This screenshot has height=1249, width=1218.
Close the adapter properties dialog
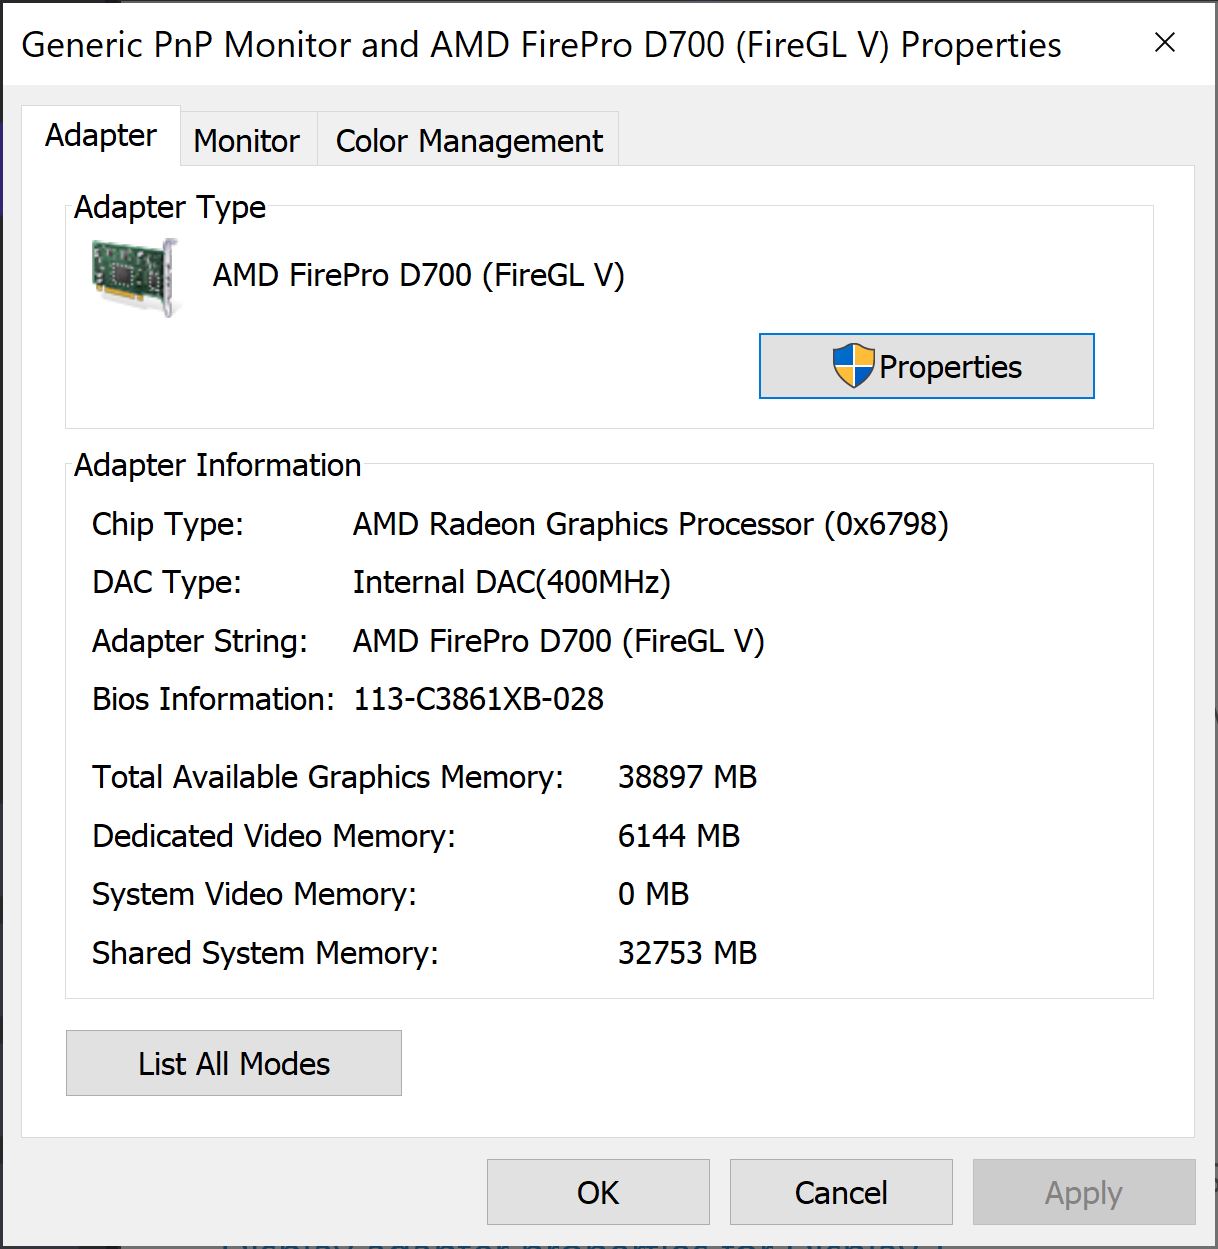tap(1164, 43)
